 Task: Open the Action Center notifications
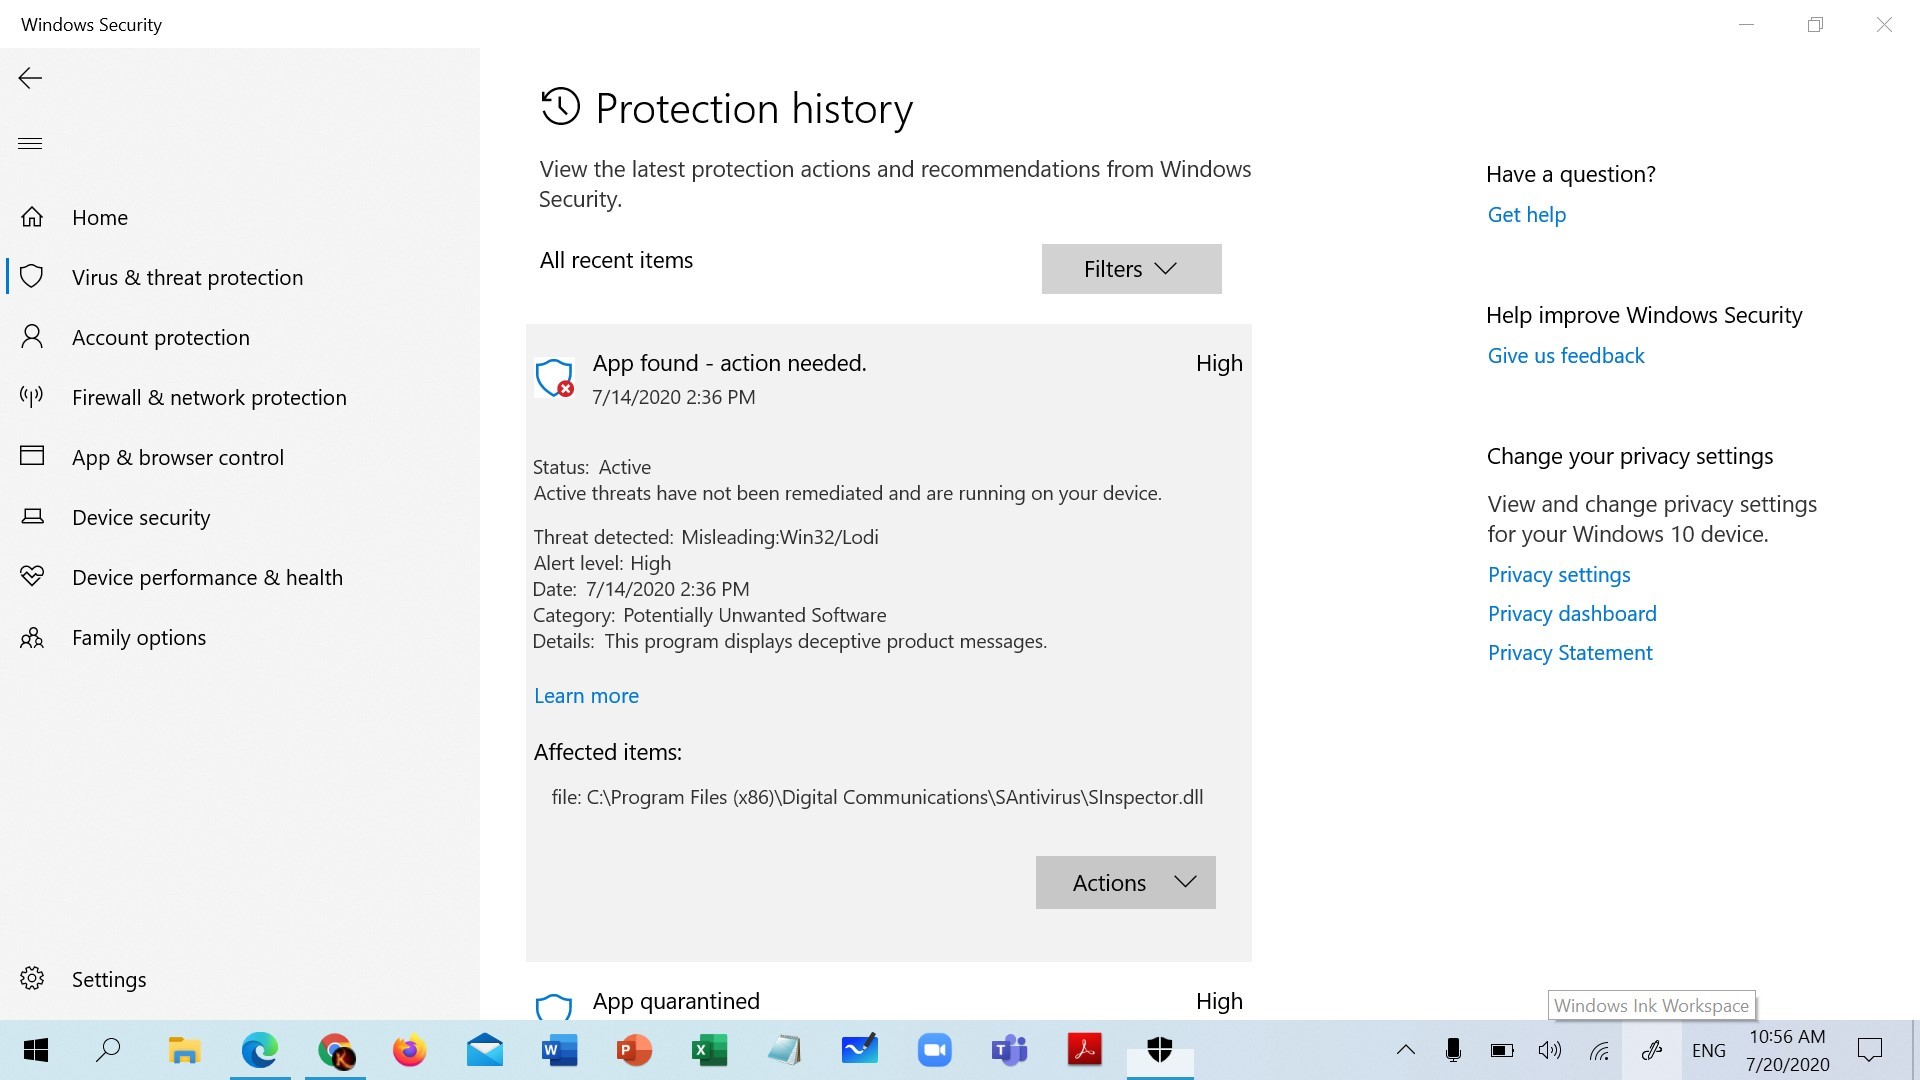coord(1869,1050)
